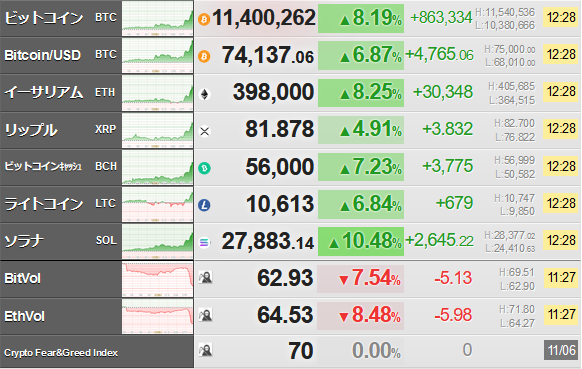Click the Solana icon
The height and width of the screenshot is (369, 582).
coord(204,242)
